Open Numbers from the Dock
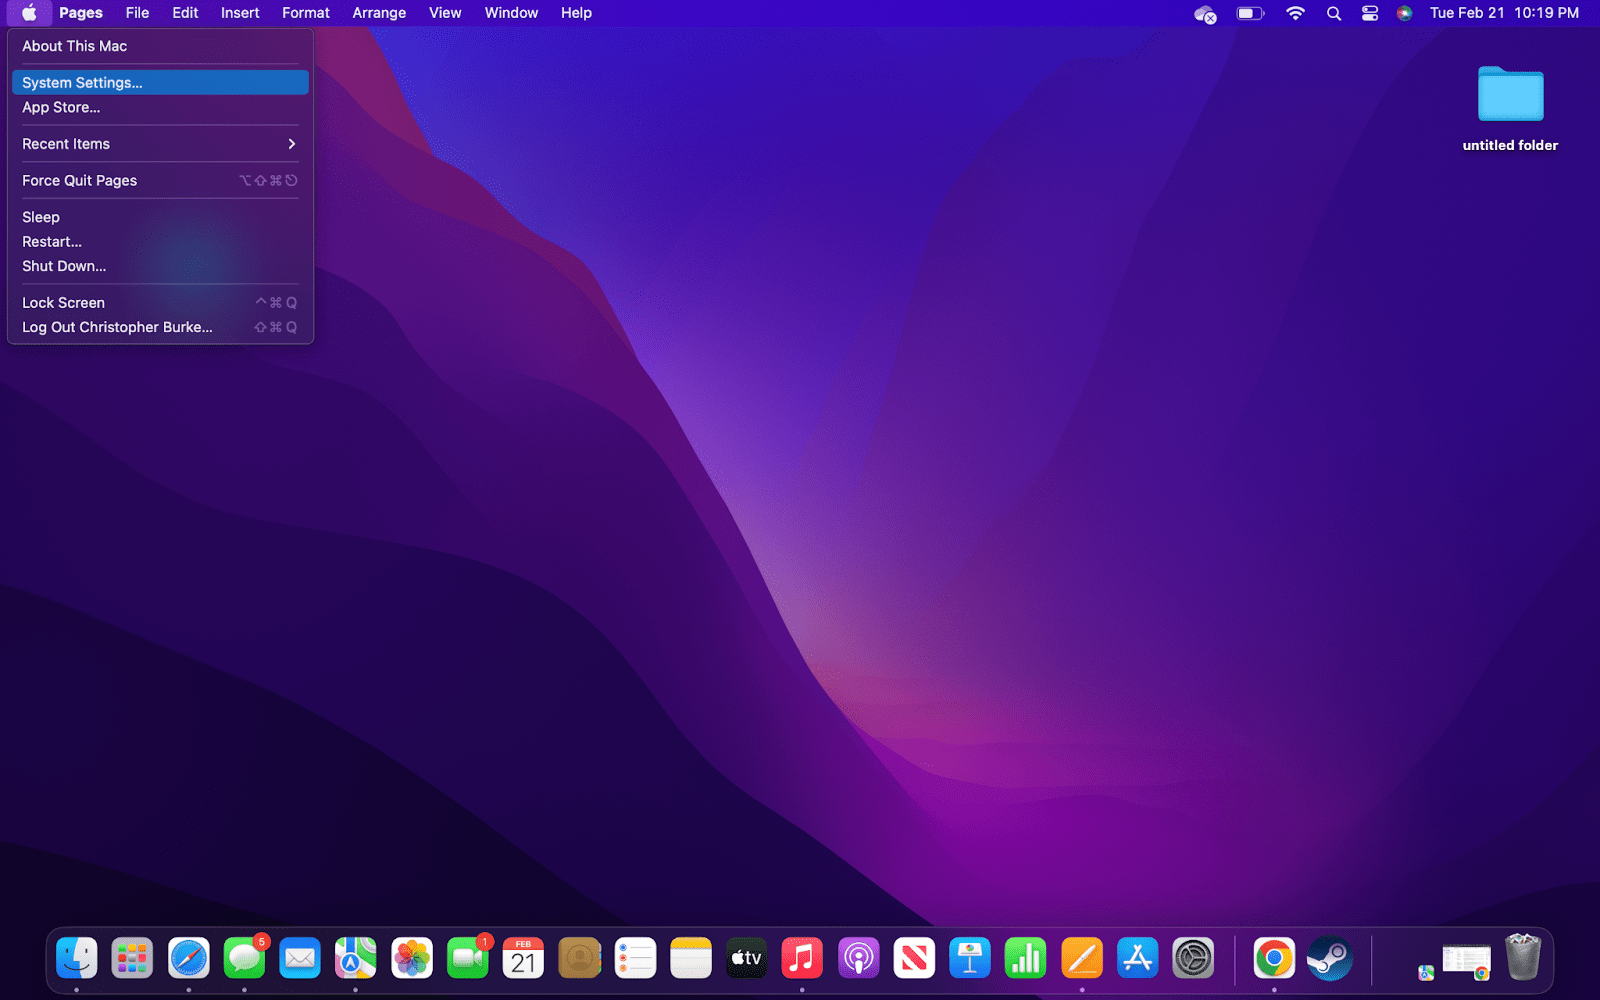The height and width of the screenshot is (1000, 1600). coord(1025,957)
